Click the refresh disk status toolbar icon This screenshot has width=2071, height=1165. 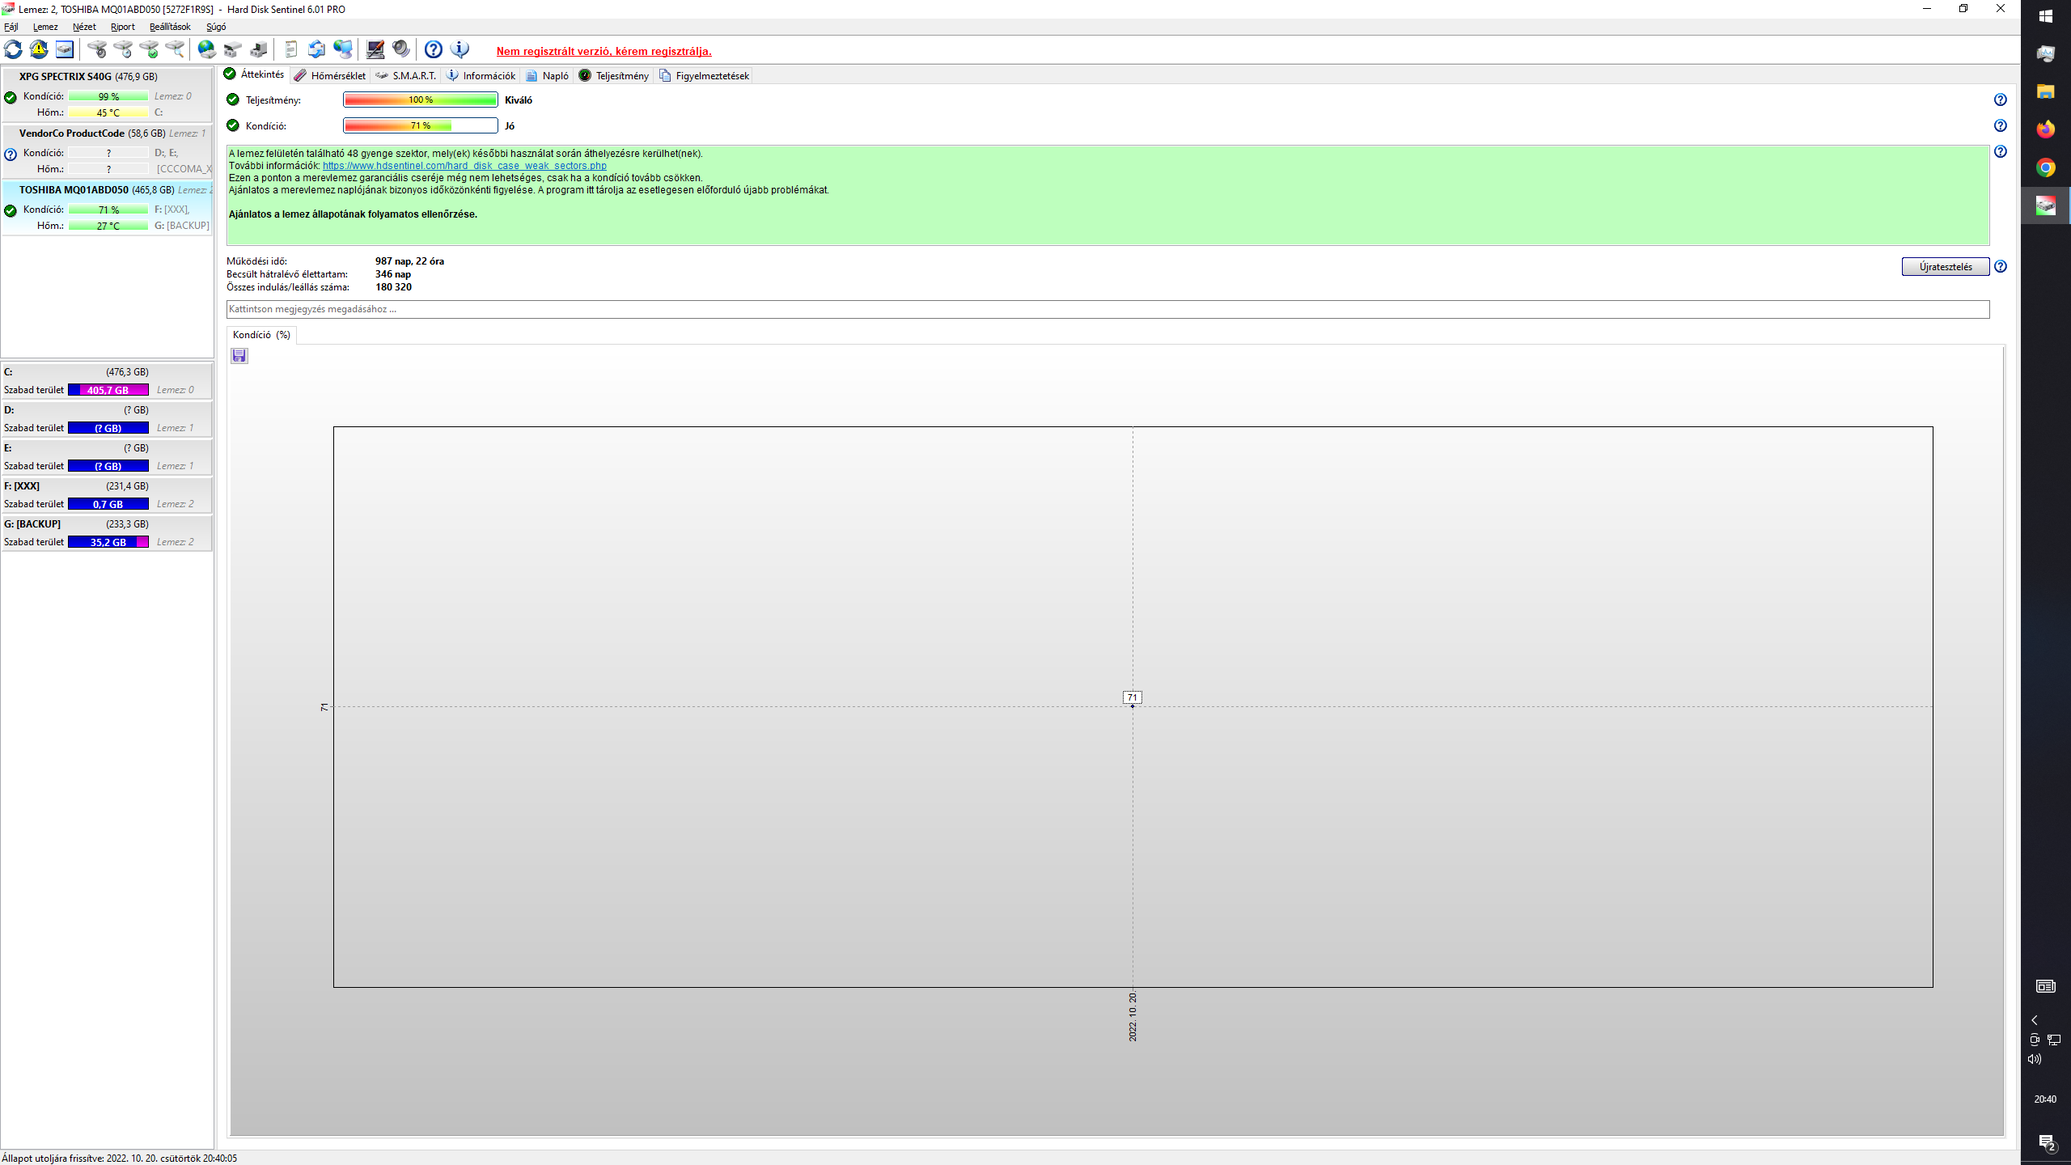13,49
